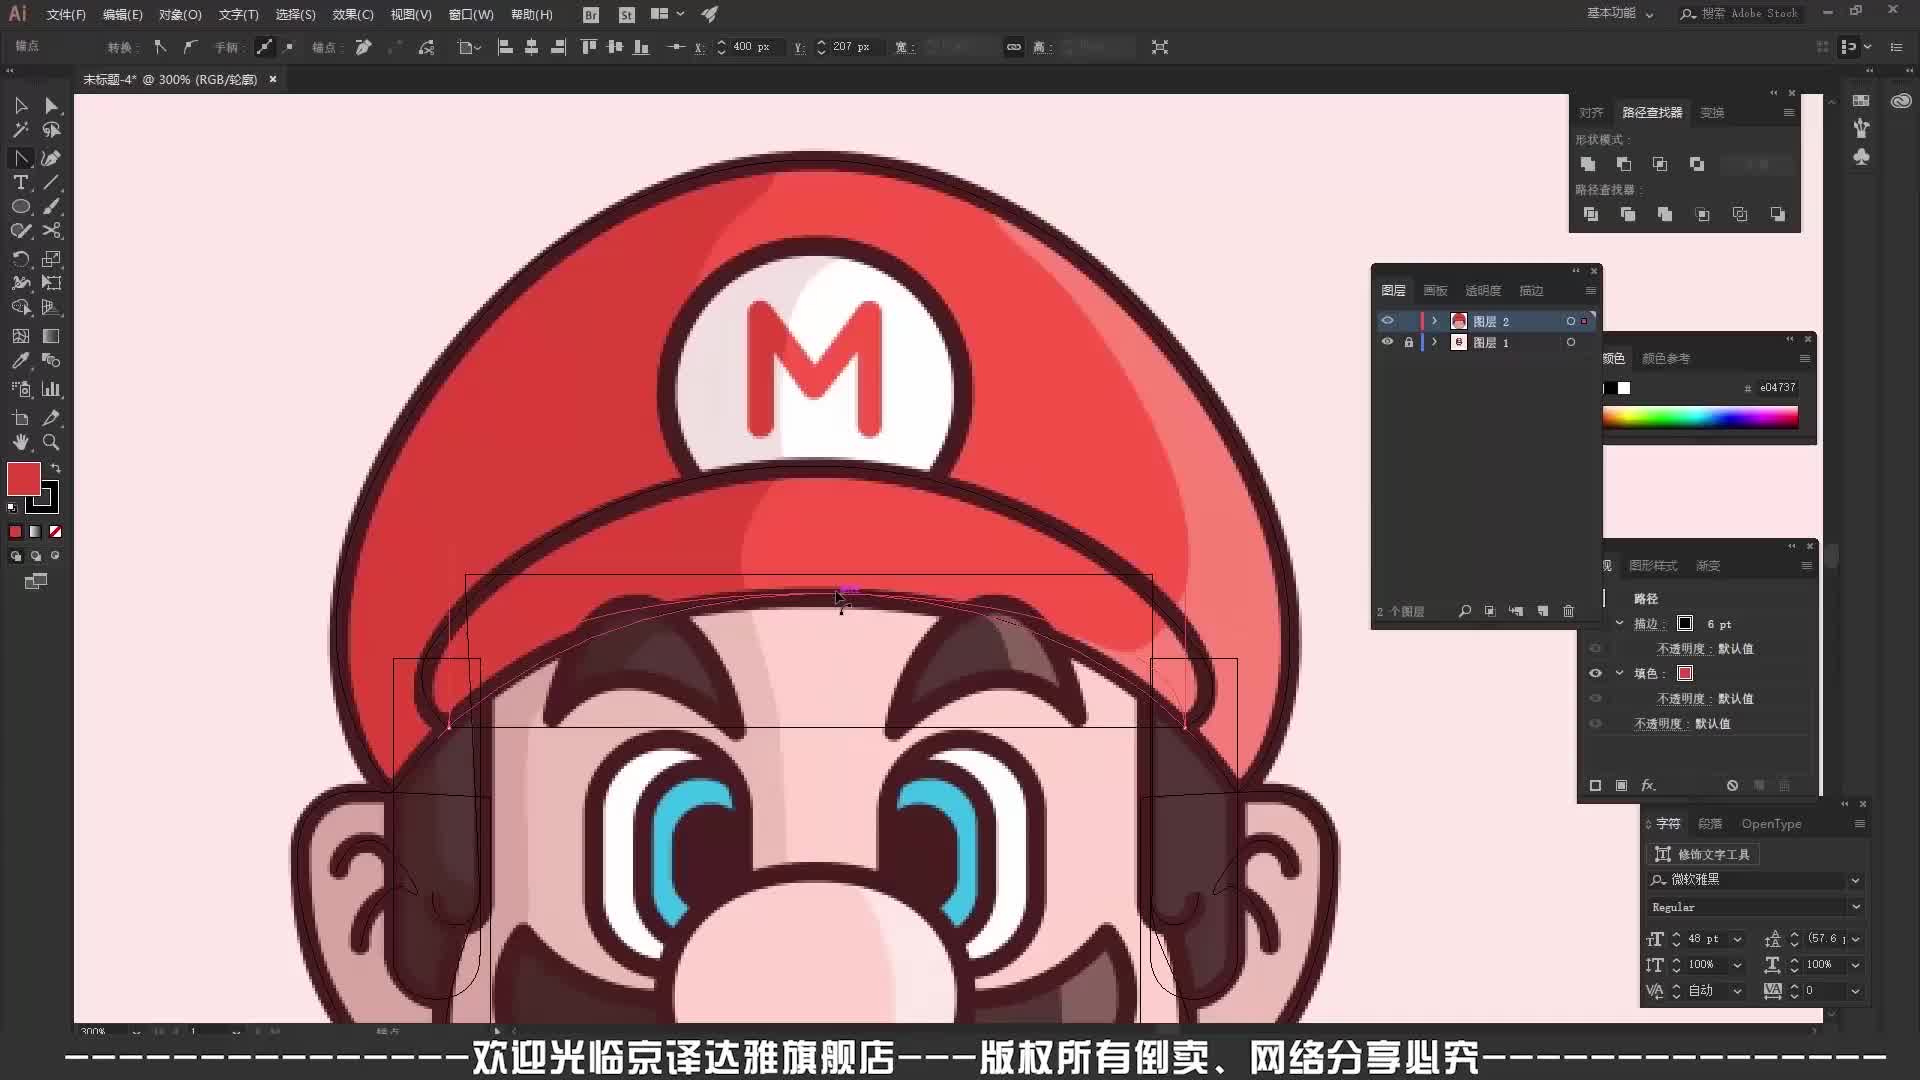Set paint mode to Gradient

coord(36,532)
